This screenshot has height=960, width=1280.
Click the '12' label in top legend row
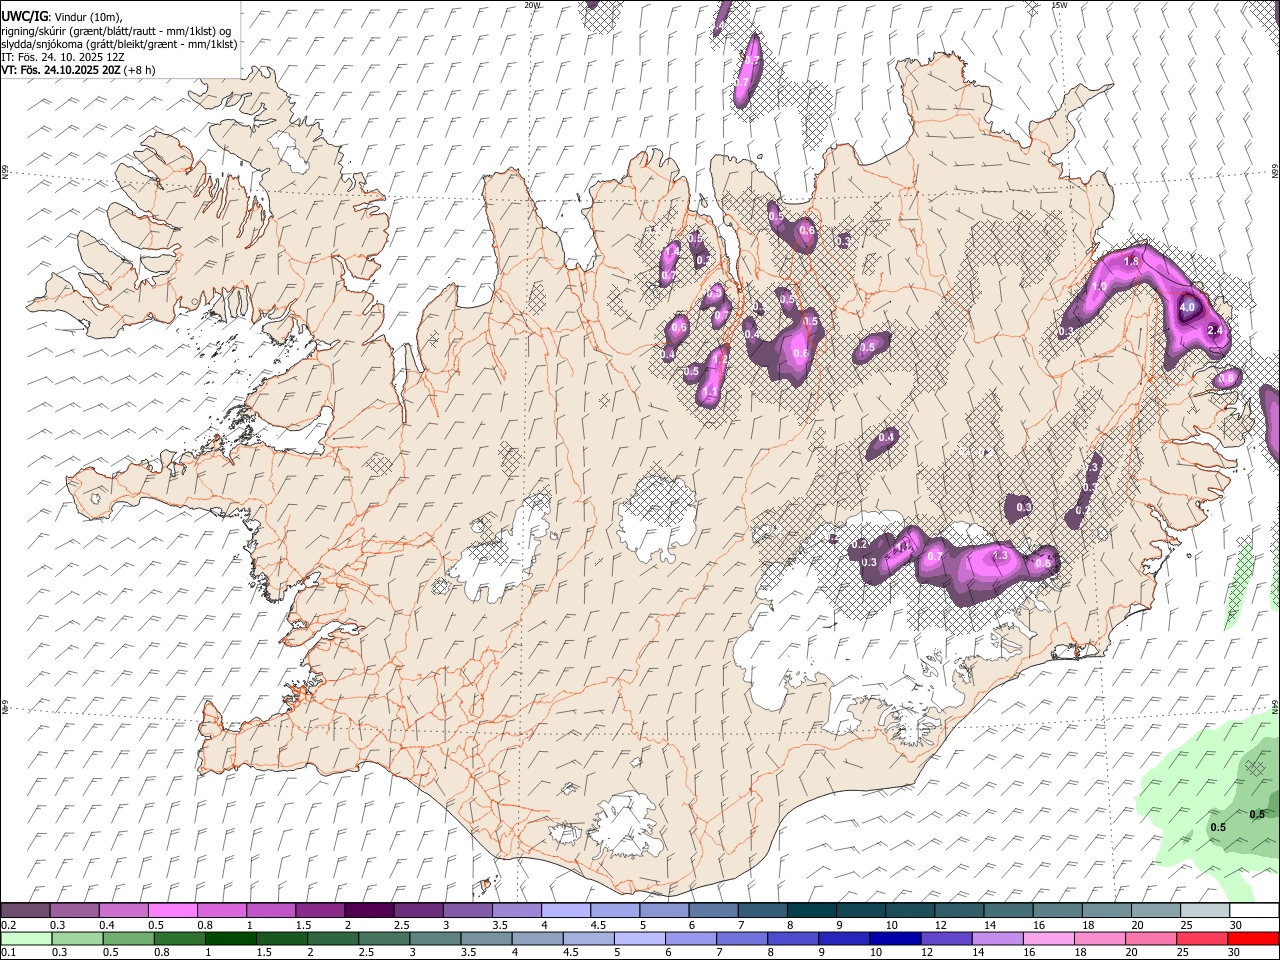939,925
